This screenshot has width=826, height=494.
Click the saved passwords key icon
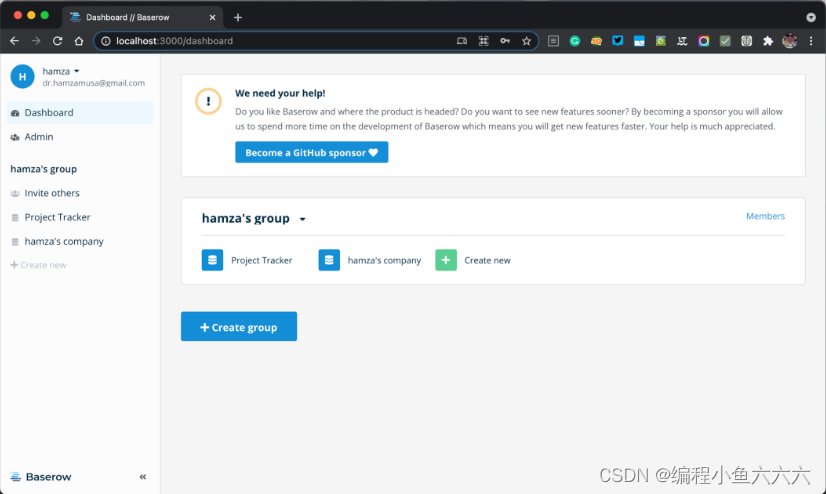(x=505, y=41)
